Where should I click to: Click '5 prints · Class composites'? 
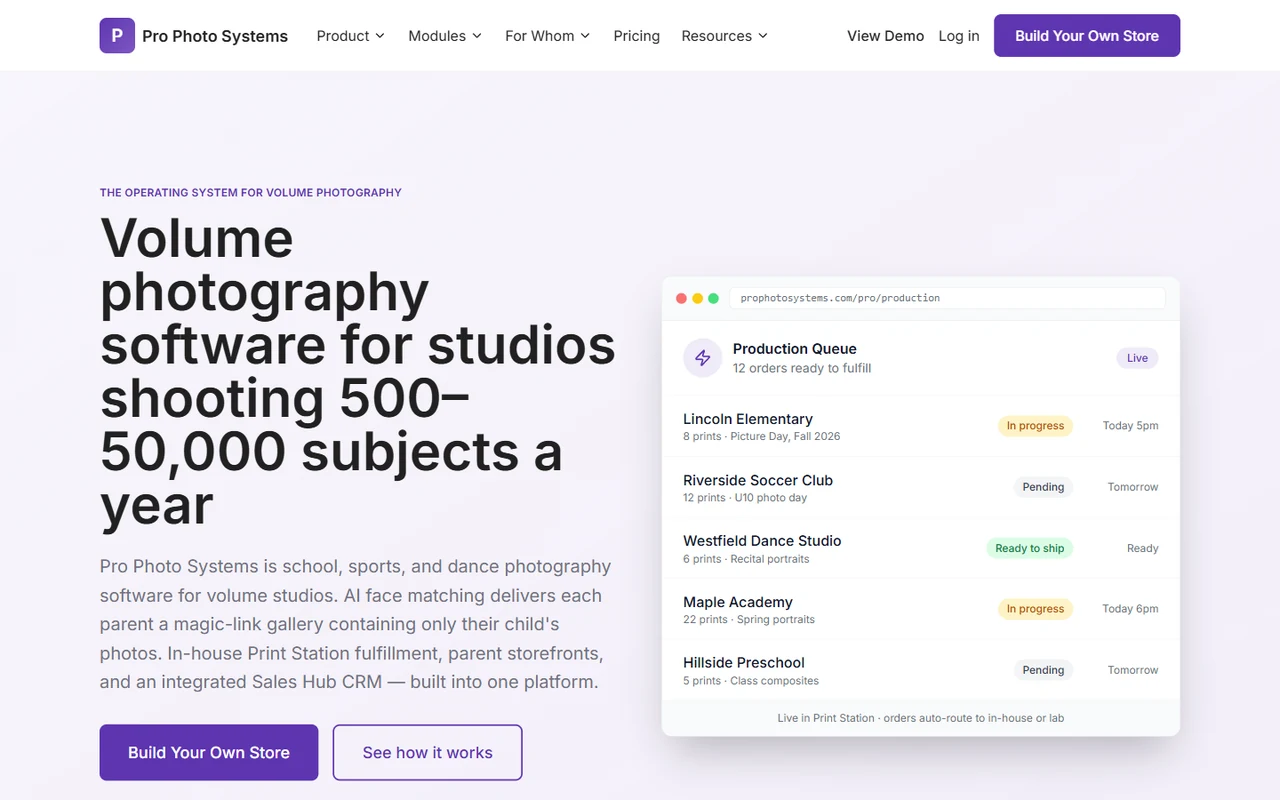pos(751,681)
